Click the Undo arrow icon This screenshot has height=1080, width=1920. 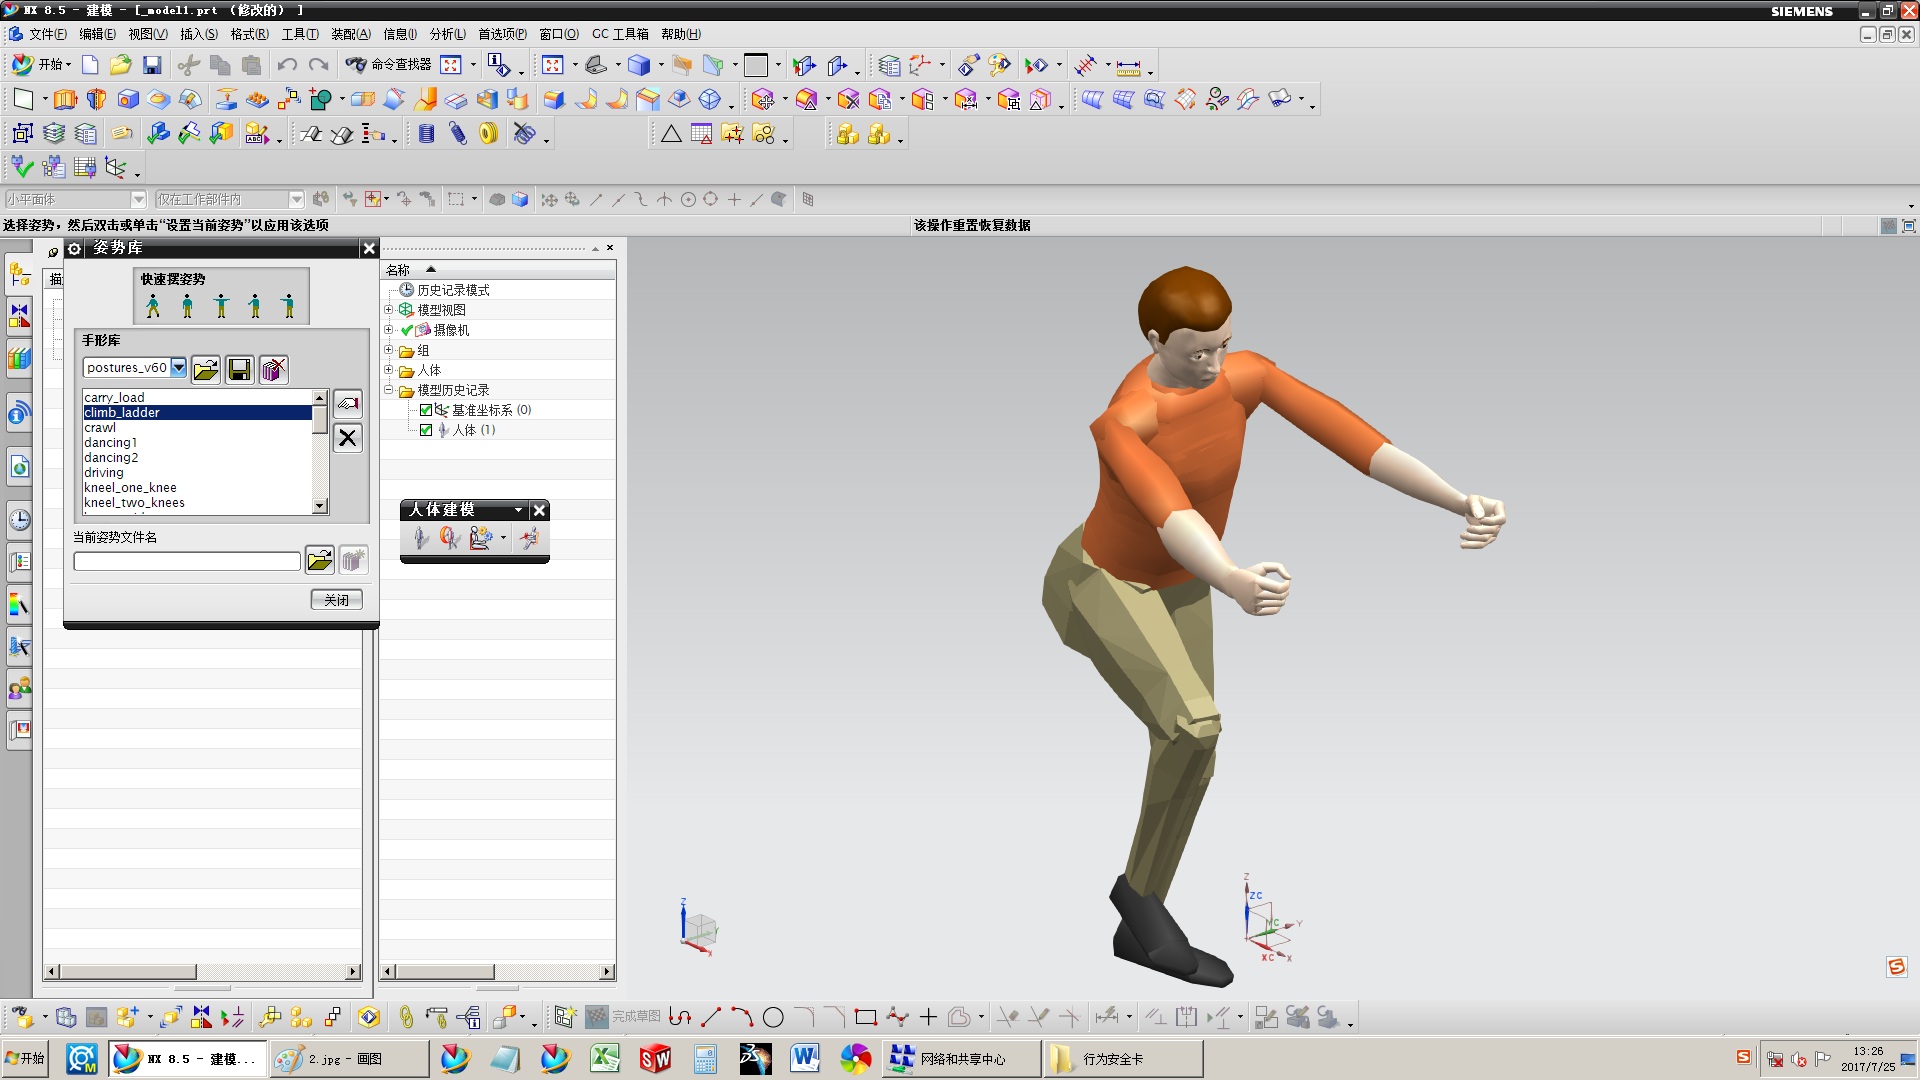tap(287, 65)
